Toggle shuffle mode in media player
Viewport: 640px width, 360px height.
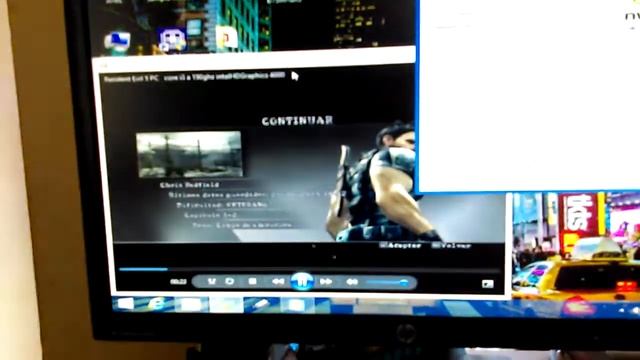(x=211, y=281)
